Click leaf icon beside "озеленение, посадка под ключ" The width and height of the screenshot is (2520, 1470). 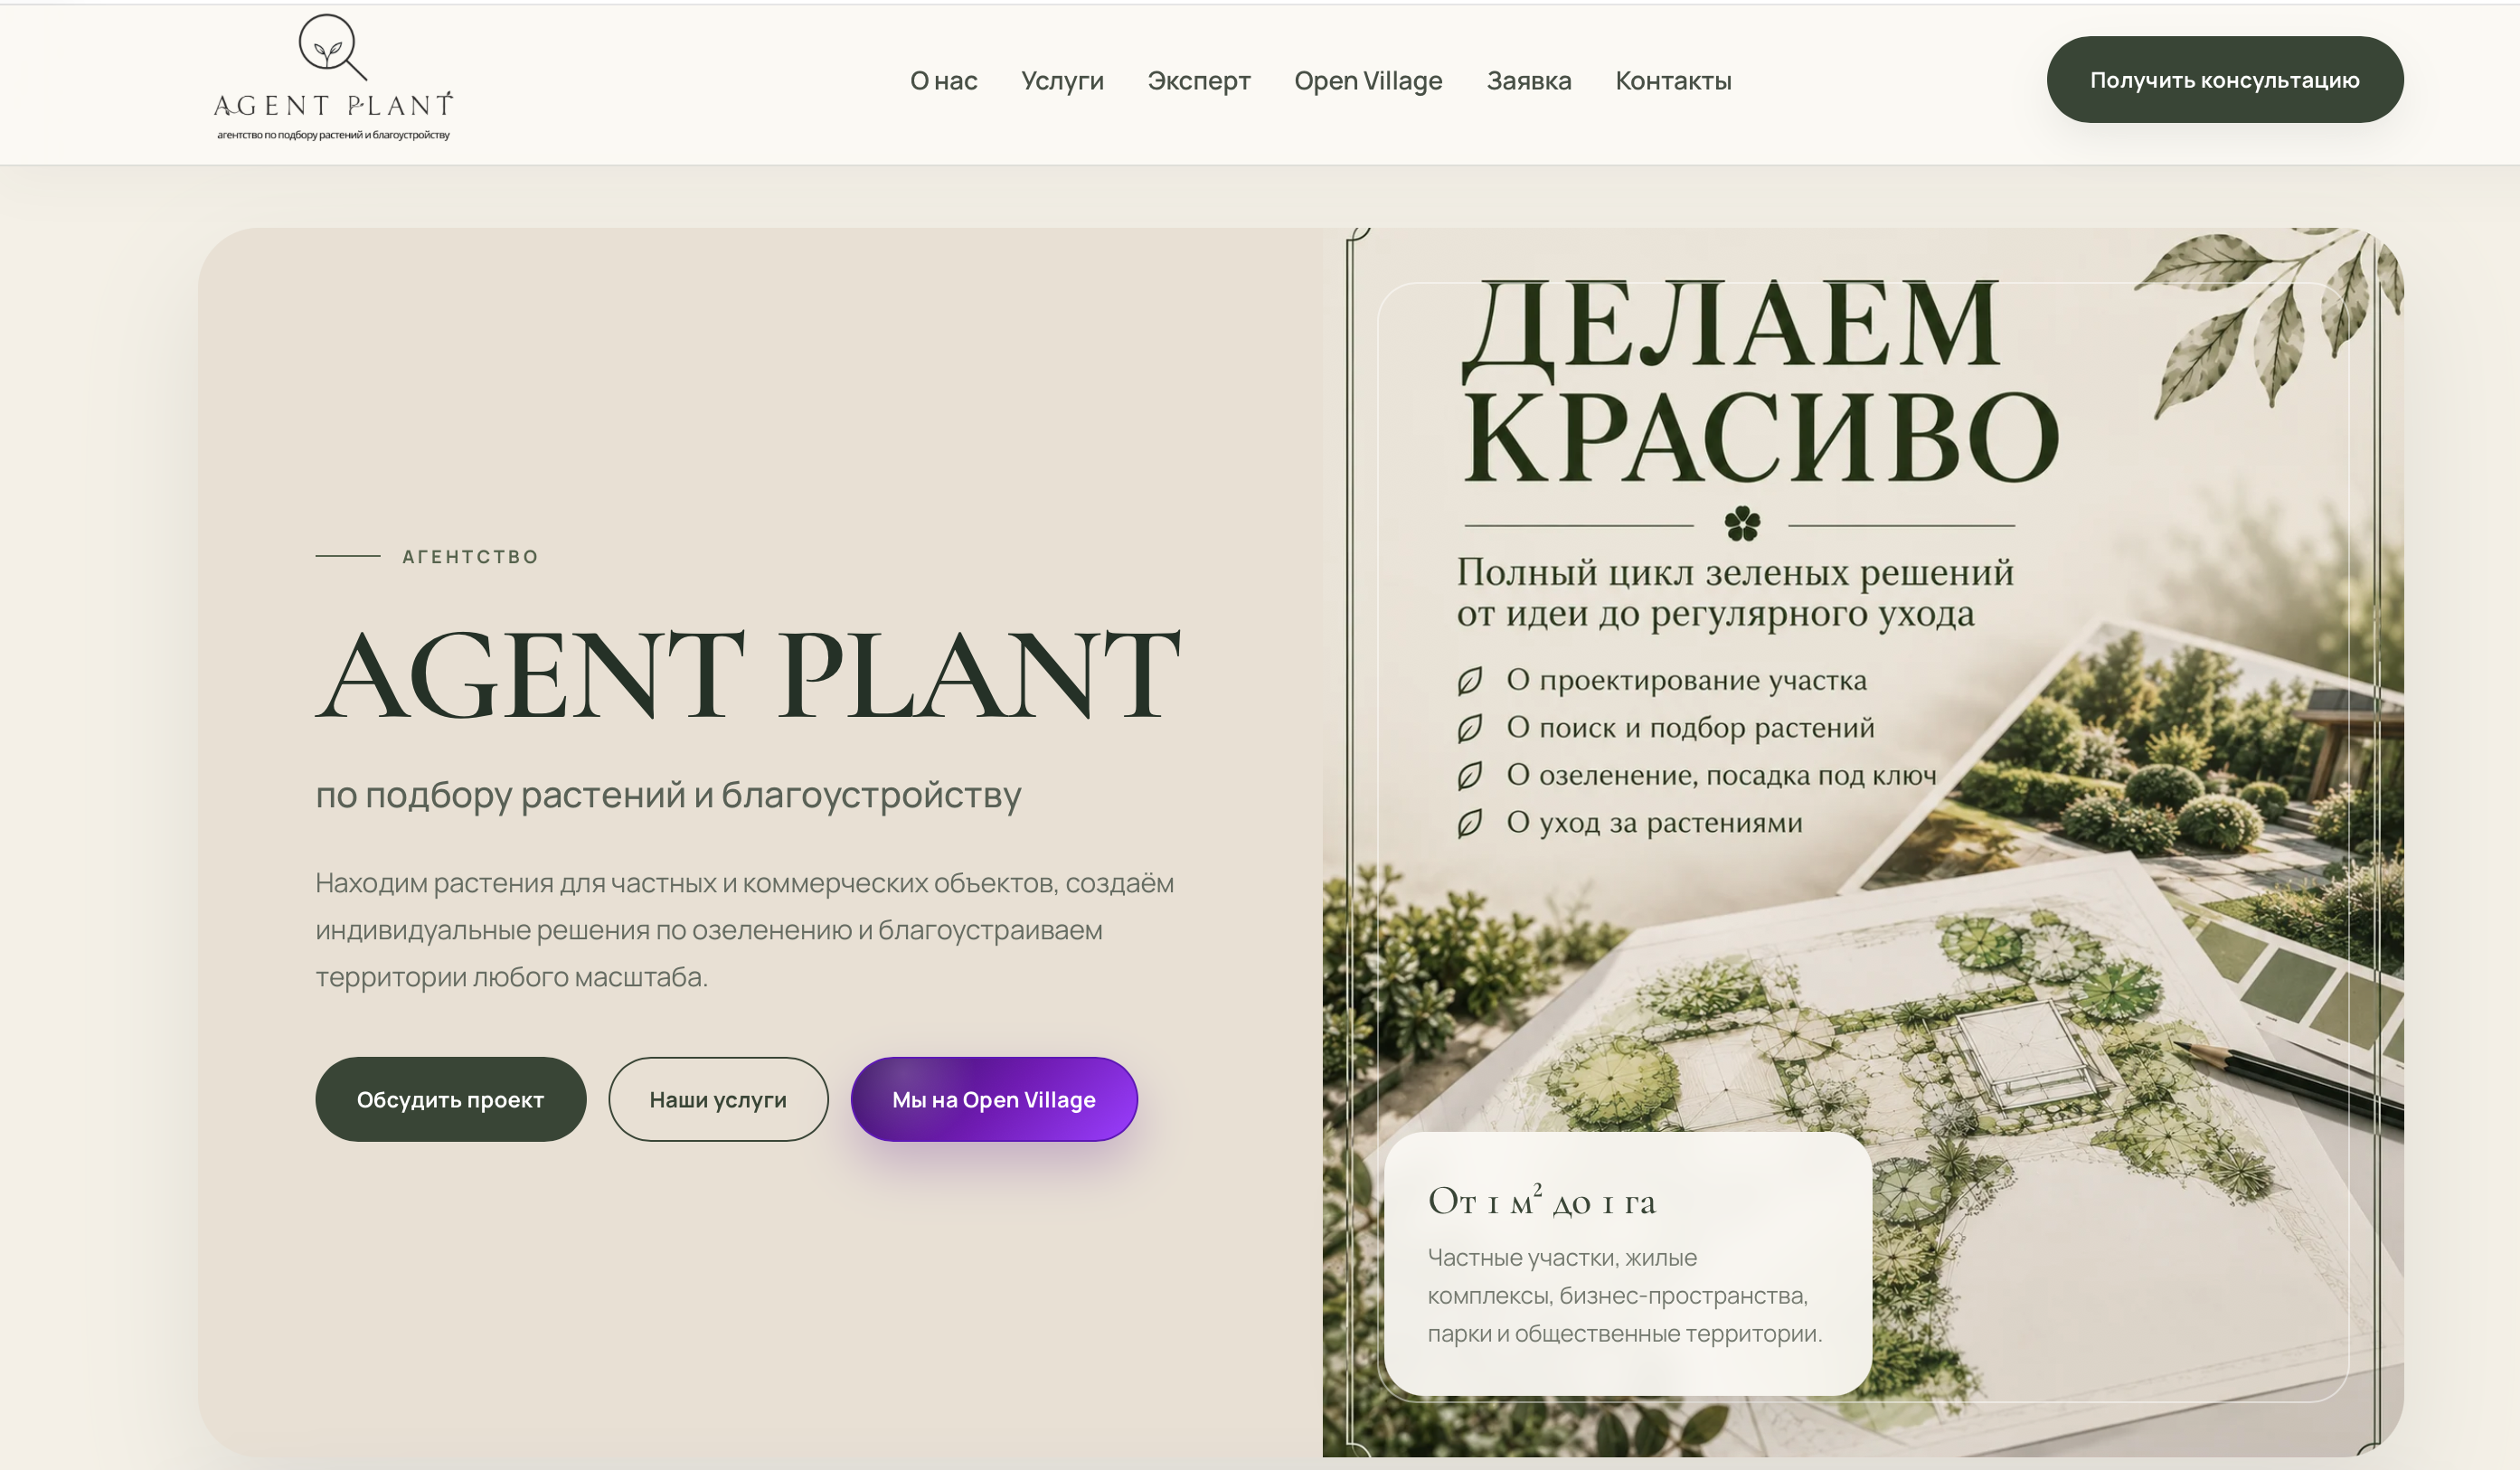click(x=1469, y=775)
